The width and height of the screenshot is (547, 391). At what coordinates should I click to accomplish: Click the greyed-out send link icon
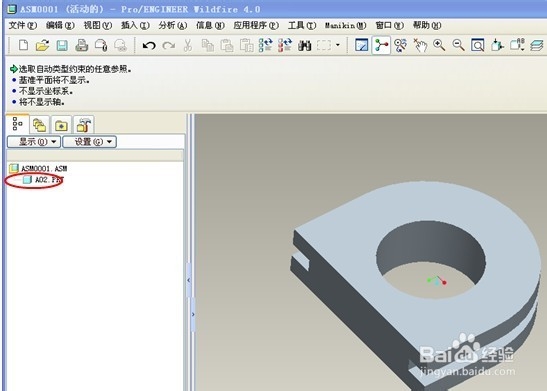[x=120, y=45]
